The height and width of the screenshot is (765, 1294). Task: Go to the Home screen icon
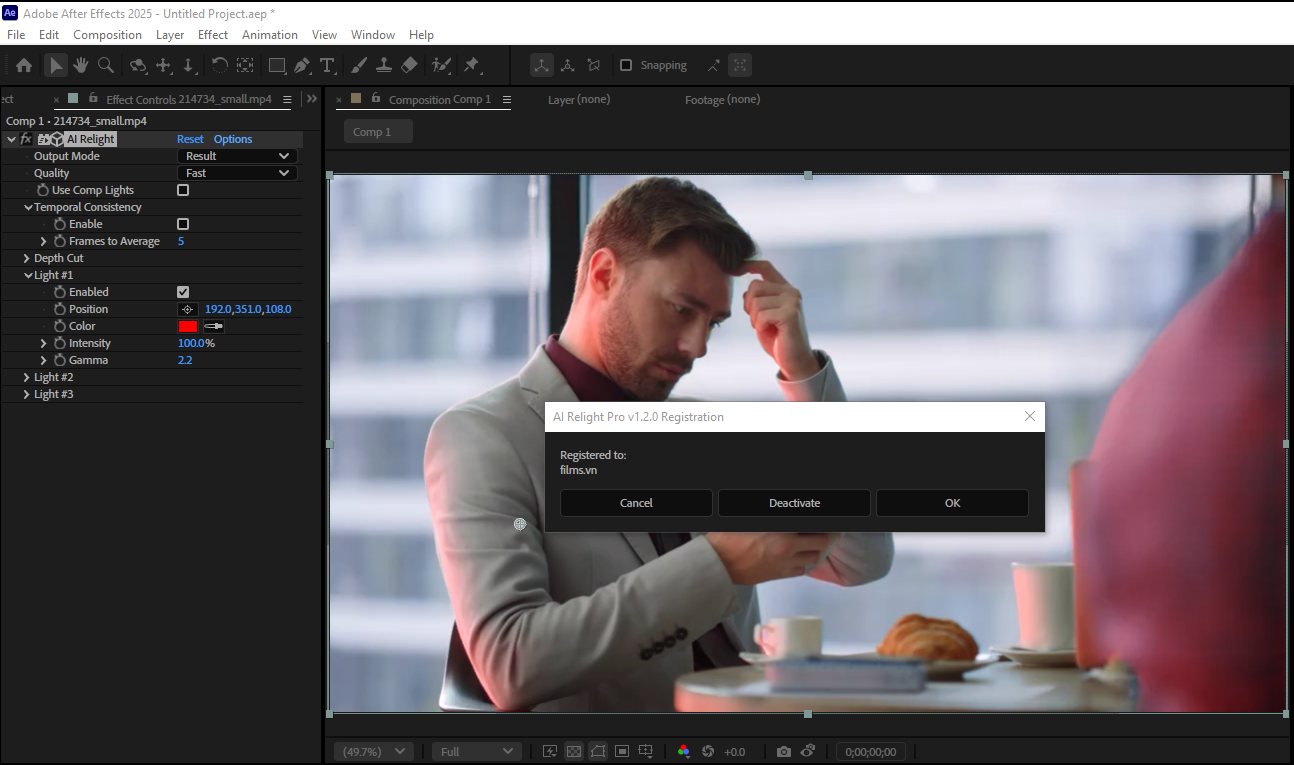click(24, 65)
